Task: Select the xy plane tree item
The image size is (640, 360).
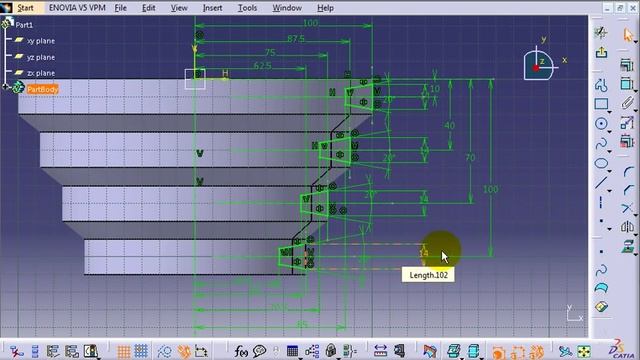Action: [40, 41]
